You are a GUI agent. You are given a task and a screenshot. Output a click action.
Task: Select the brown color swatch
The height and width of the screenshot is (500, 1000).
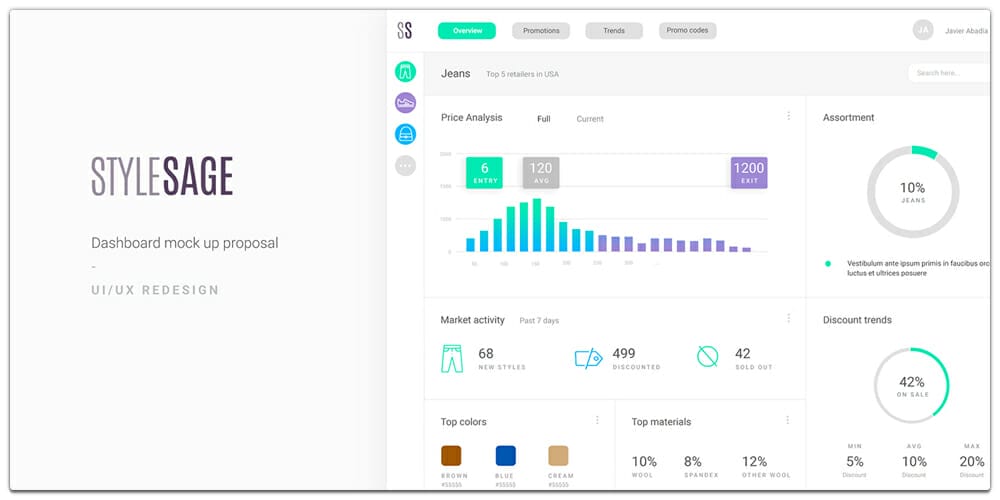(451, 455)
